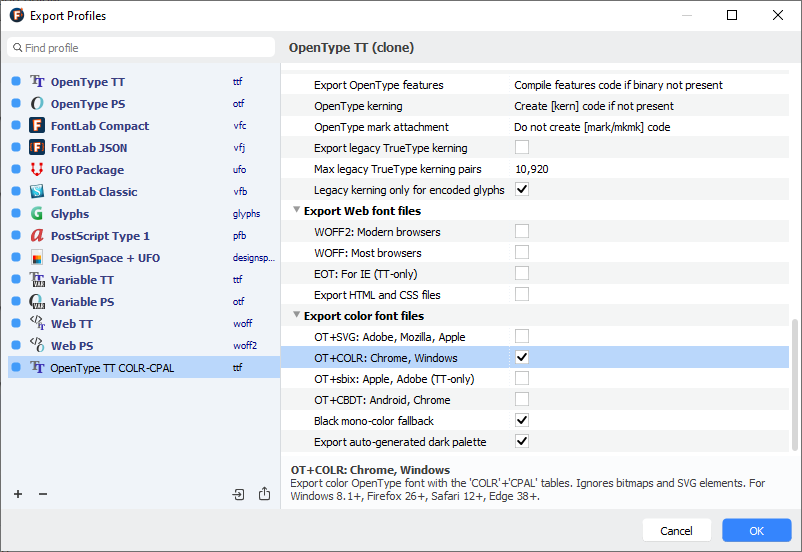Enable Export HTML and CSS files checkbox
The image size is (802, 552).
point(522,294)
